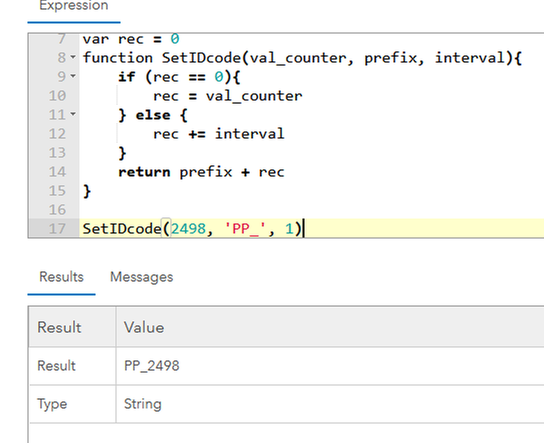The image size is (544, 443).
Task: Collapse the function fold arrow on line 8
Action: click(x=73, y=57)
